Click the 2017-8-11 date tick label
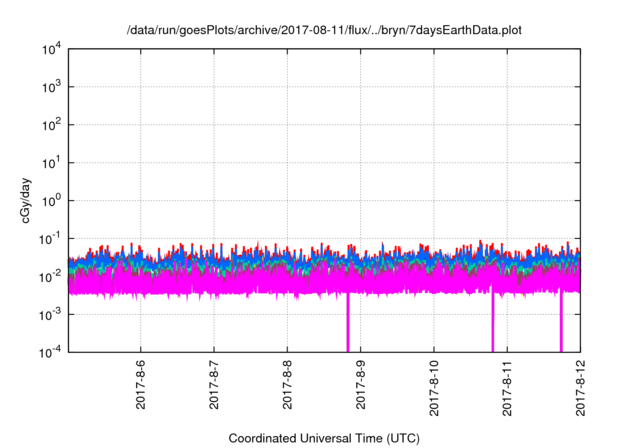The width and height of the screenshot is (640, 448). pyautogui.click(x=507, y=388)
